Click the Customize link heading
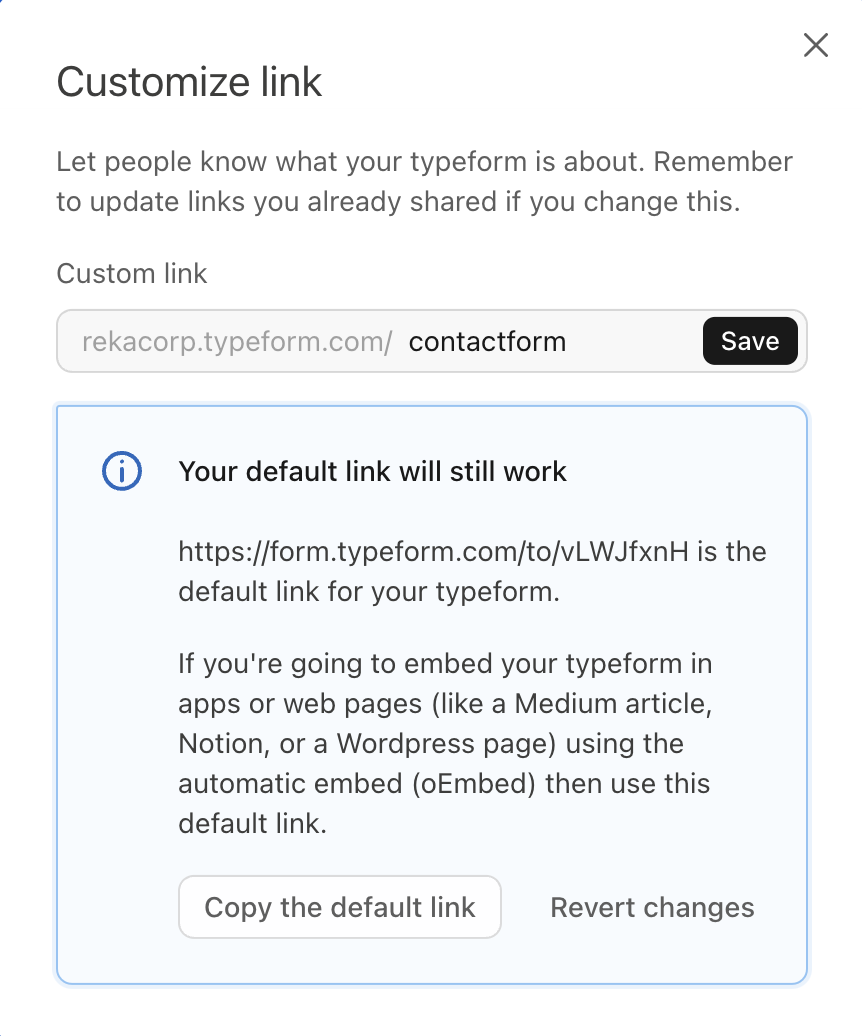Screen dimensions: 862x1036 click(x=189, y=82)
